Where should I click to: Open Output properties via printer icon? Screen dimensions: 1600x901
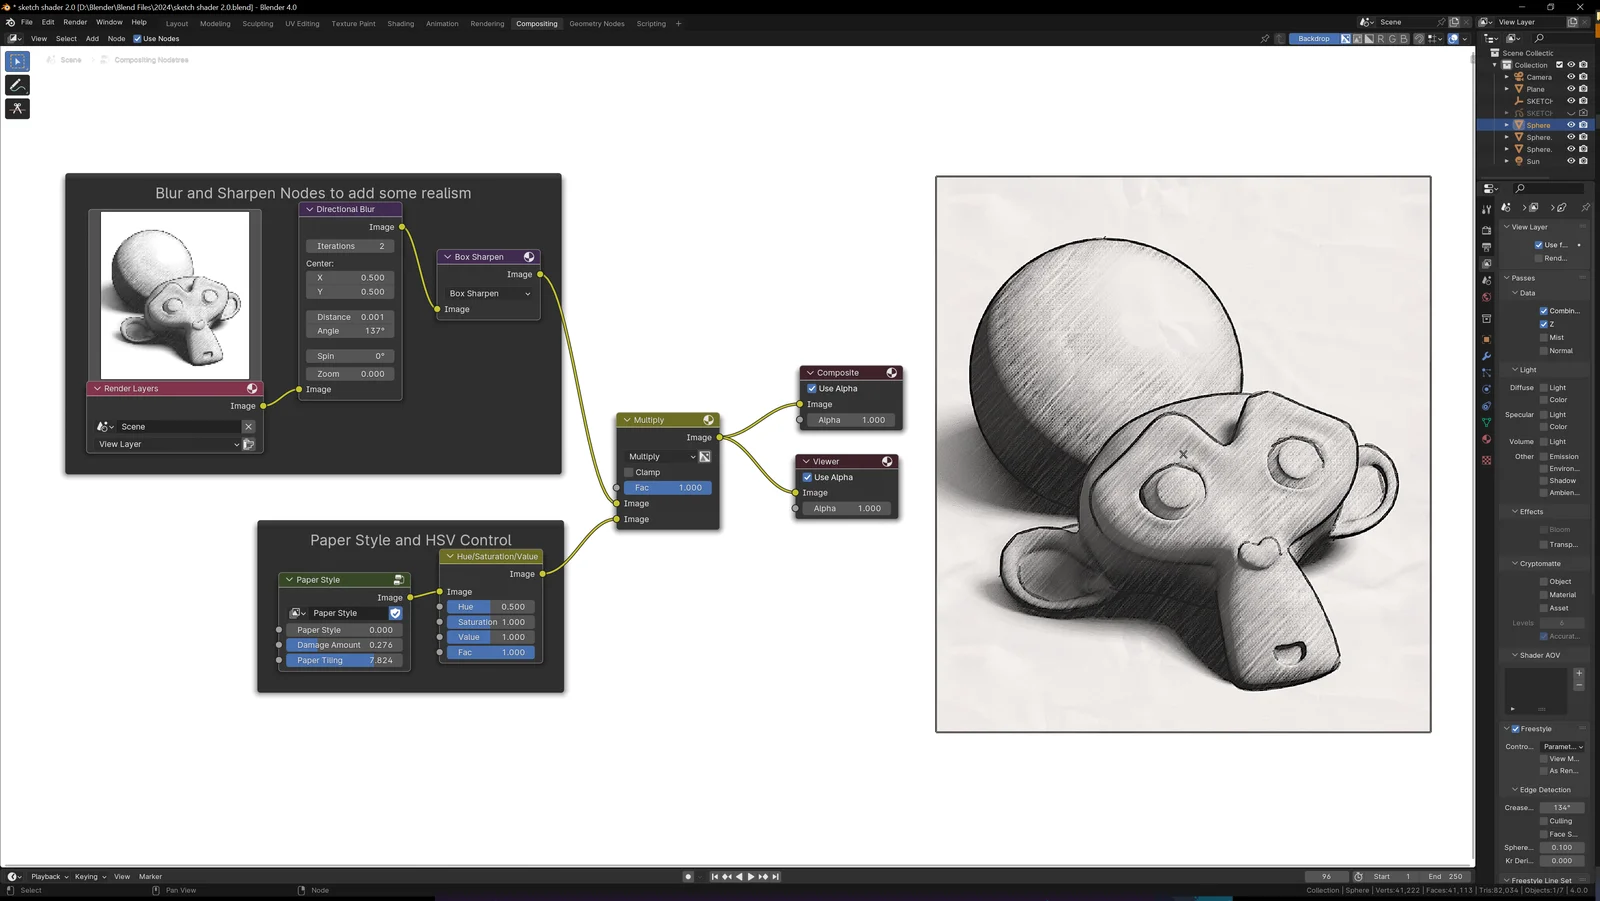[x=1487, y=247]
